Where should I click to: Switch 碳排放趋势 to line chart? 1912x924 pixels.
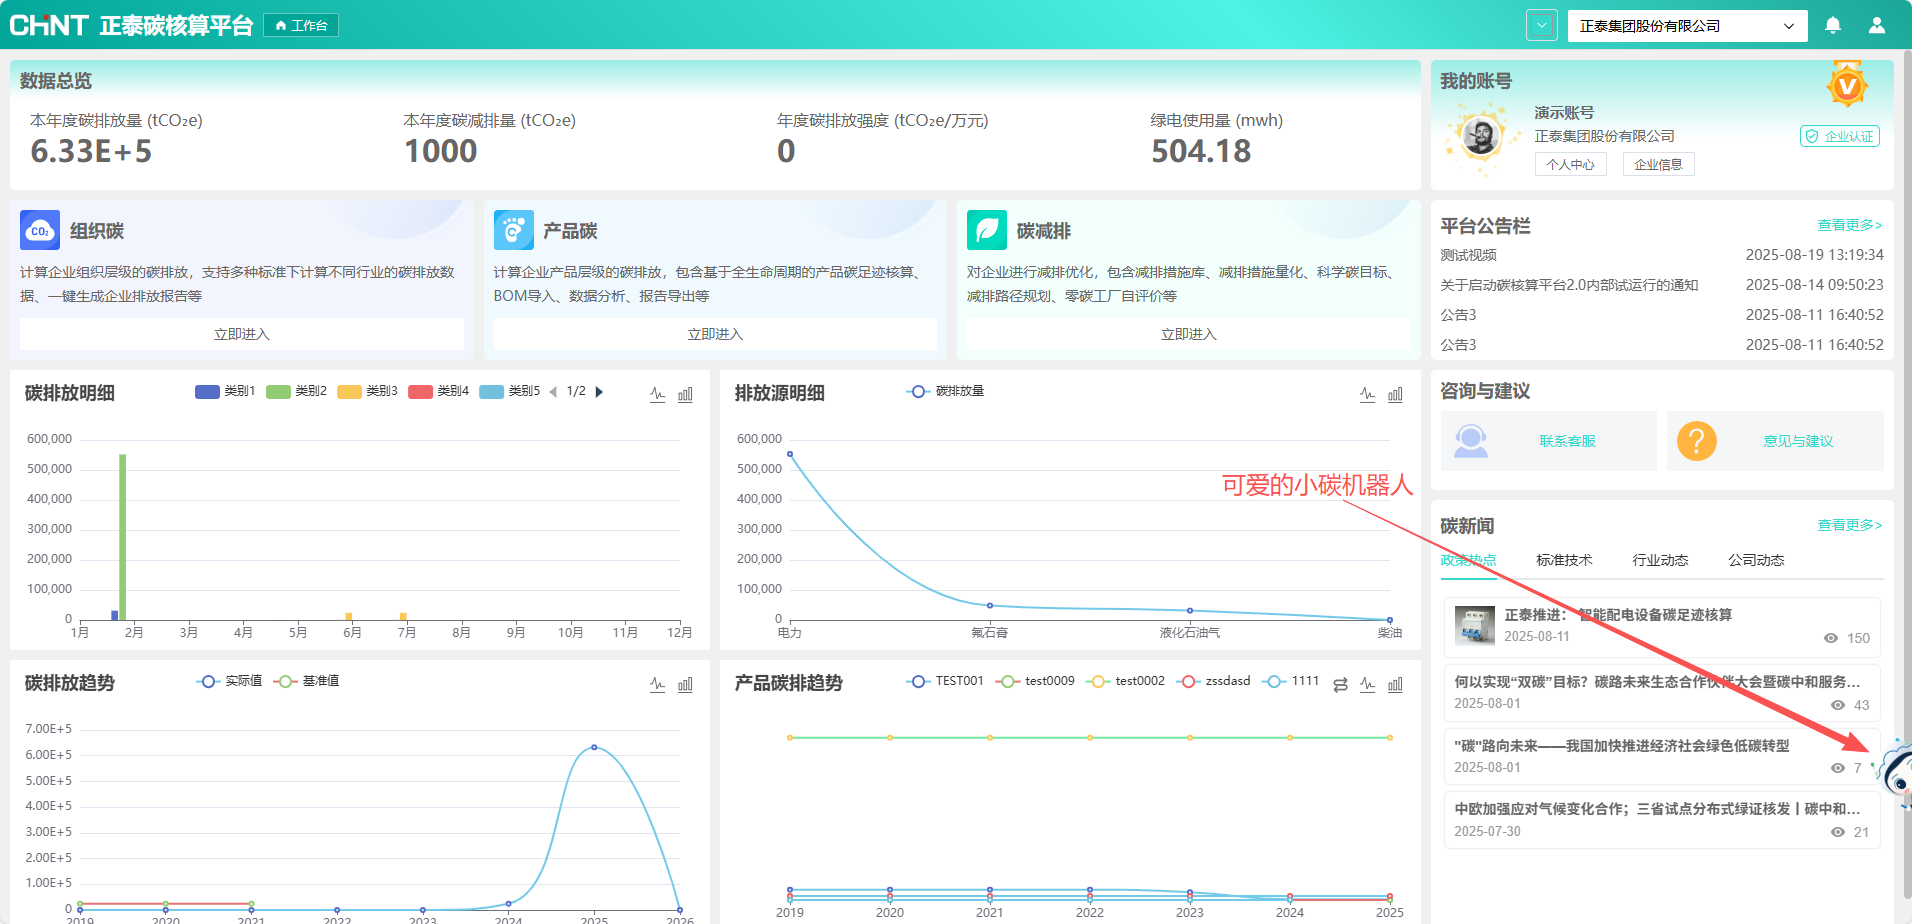657,684
